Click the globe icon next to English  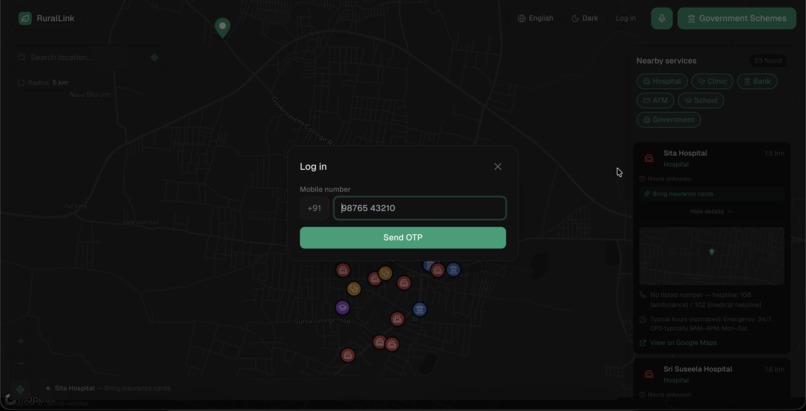(522, 18)
